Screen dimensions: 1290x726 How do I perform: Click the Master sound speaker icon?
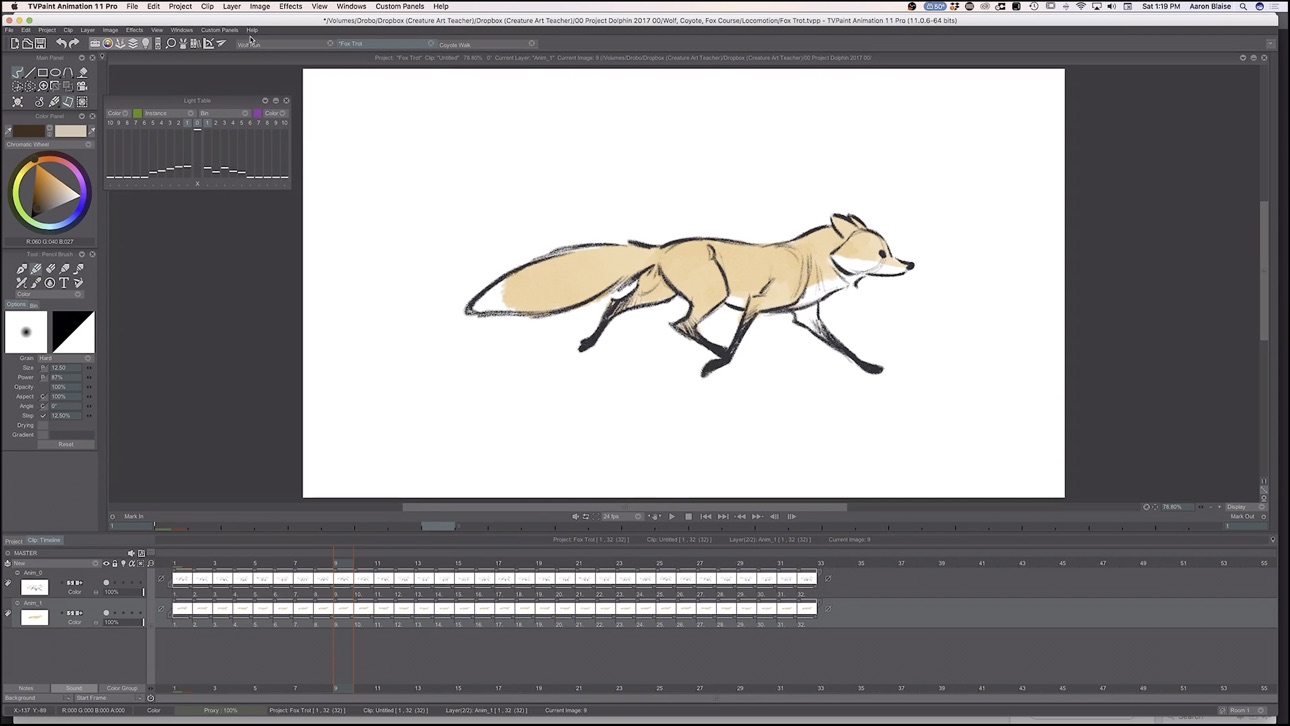point(131,553)
